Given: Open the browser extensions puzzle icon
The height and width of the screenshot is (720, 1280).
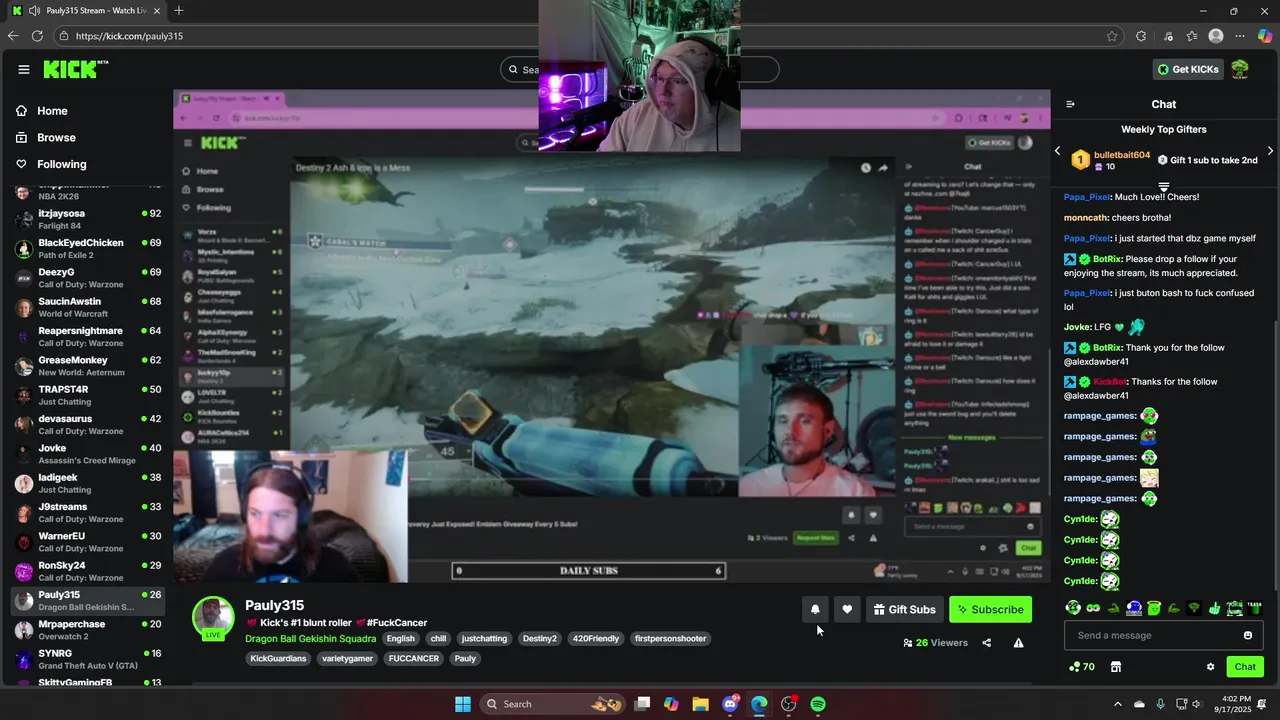Looking at the screenshot, I should coord(1141,36).
